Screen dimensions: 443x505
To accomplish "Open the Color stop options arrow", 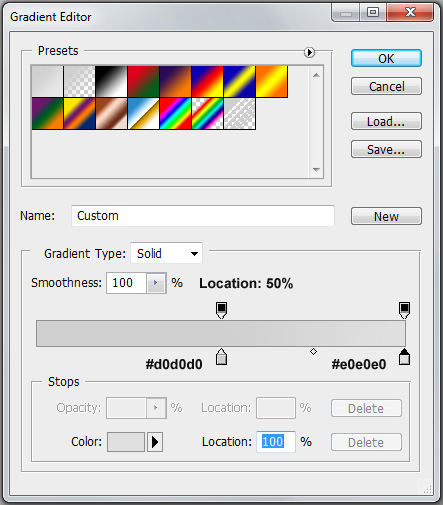I will point(155,442).
